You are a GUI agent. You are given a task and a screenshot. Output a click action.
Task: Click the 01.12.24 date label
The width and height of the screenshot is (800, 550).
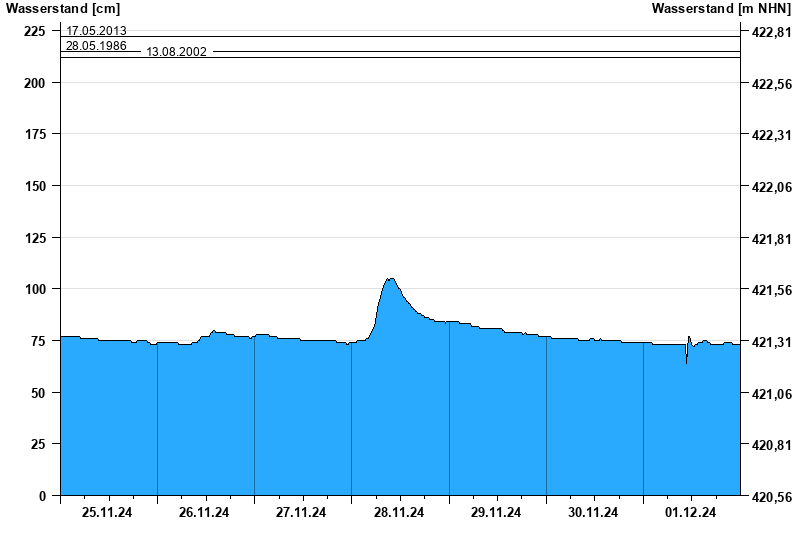point(691,513)
